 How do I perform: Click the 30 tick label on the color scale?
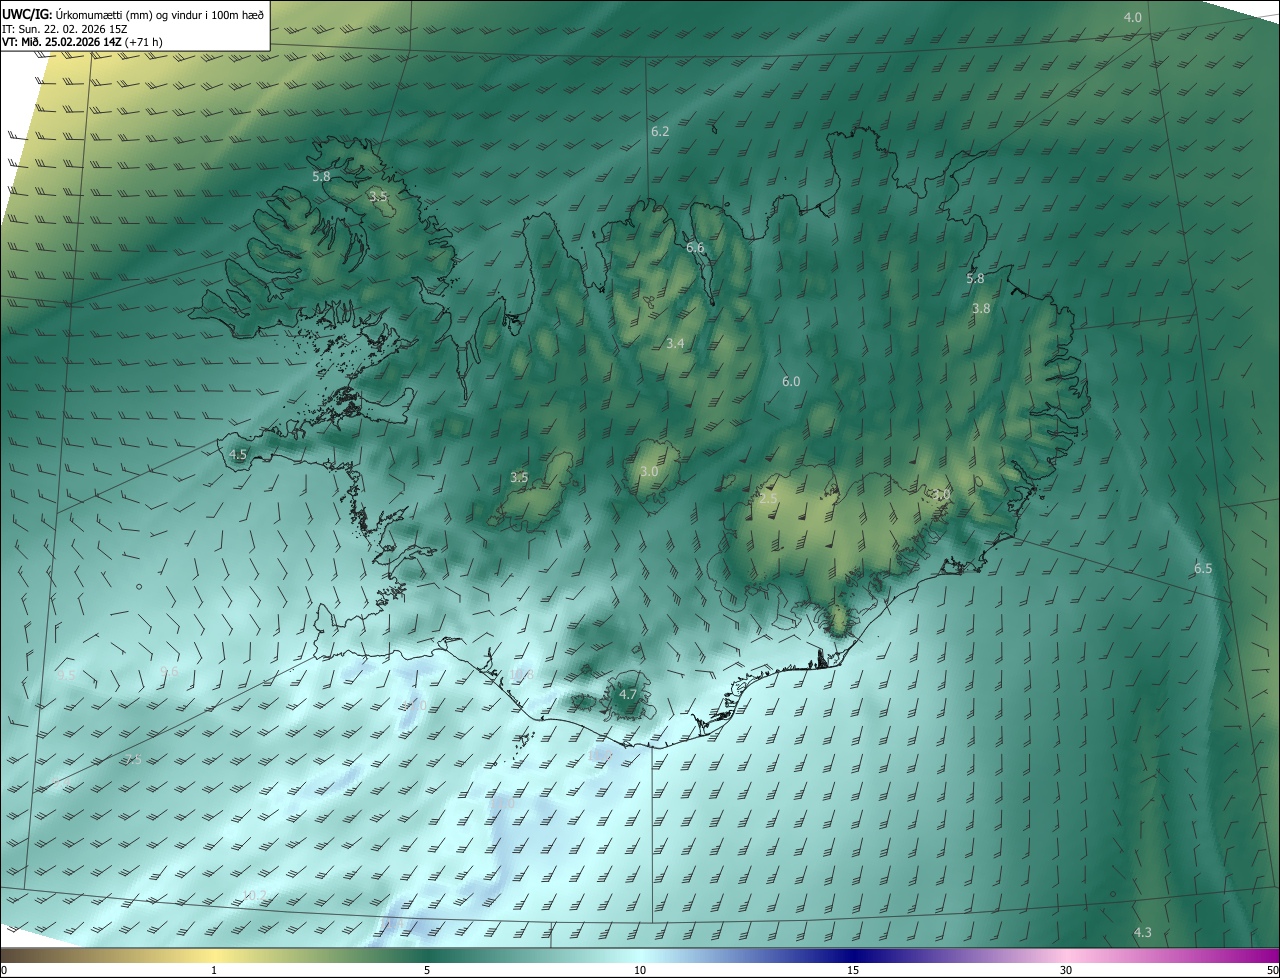(x=1066, y=971)
